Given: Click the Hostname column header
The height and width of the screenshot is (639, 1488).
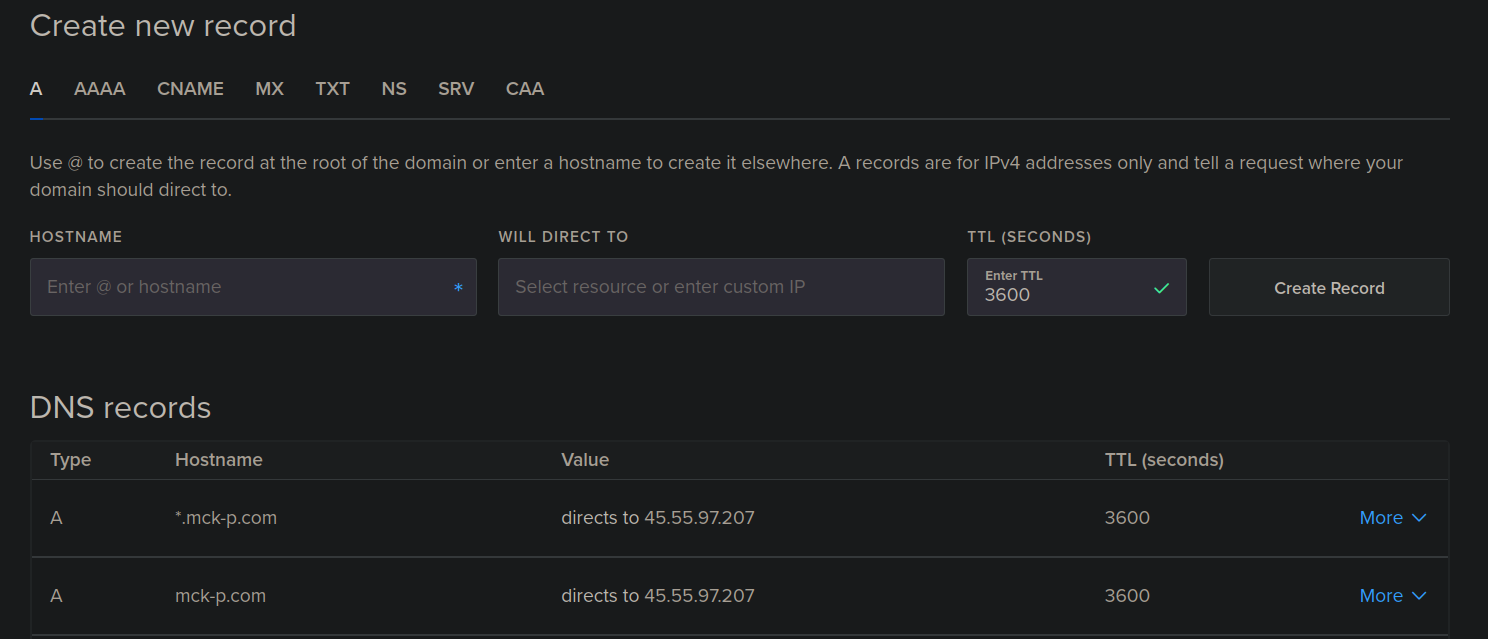Looking at the screenshot, I should (x=218, y=460).
